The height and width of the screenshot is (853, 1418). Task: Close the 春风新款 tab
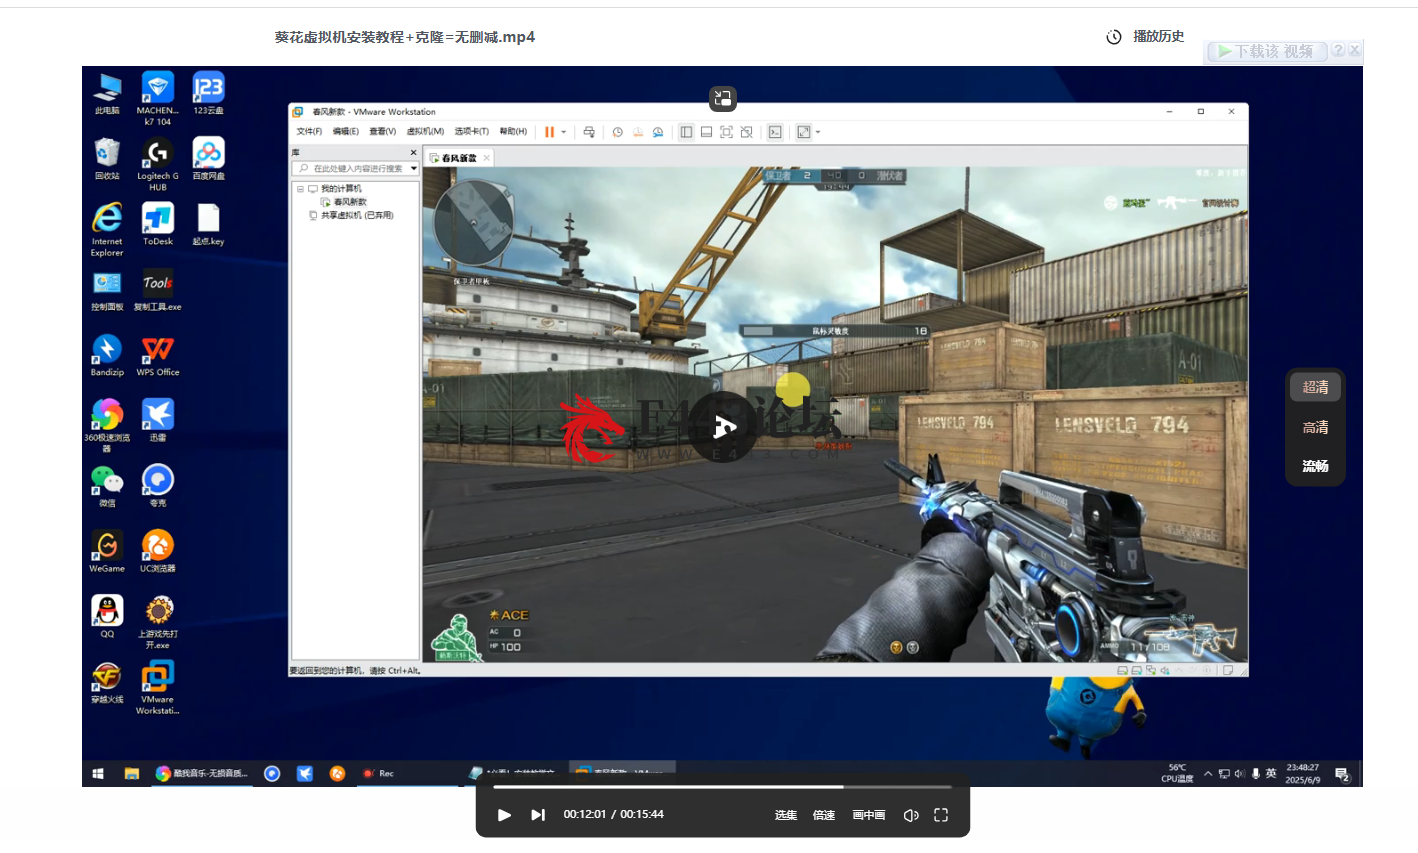(x=487, y=158)
